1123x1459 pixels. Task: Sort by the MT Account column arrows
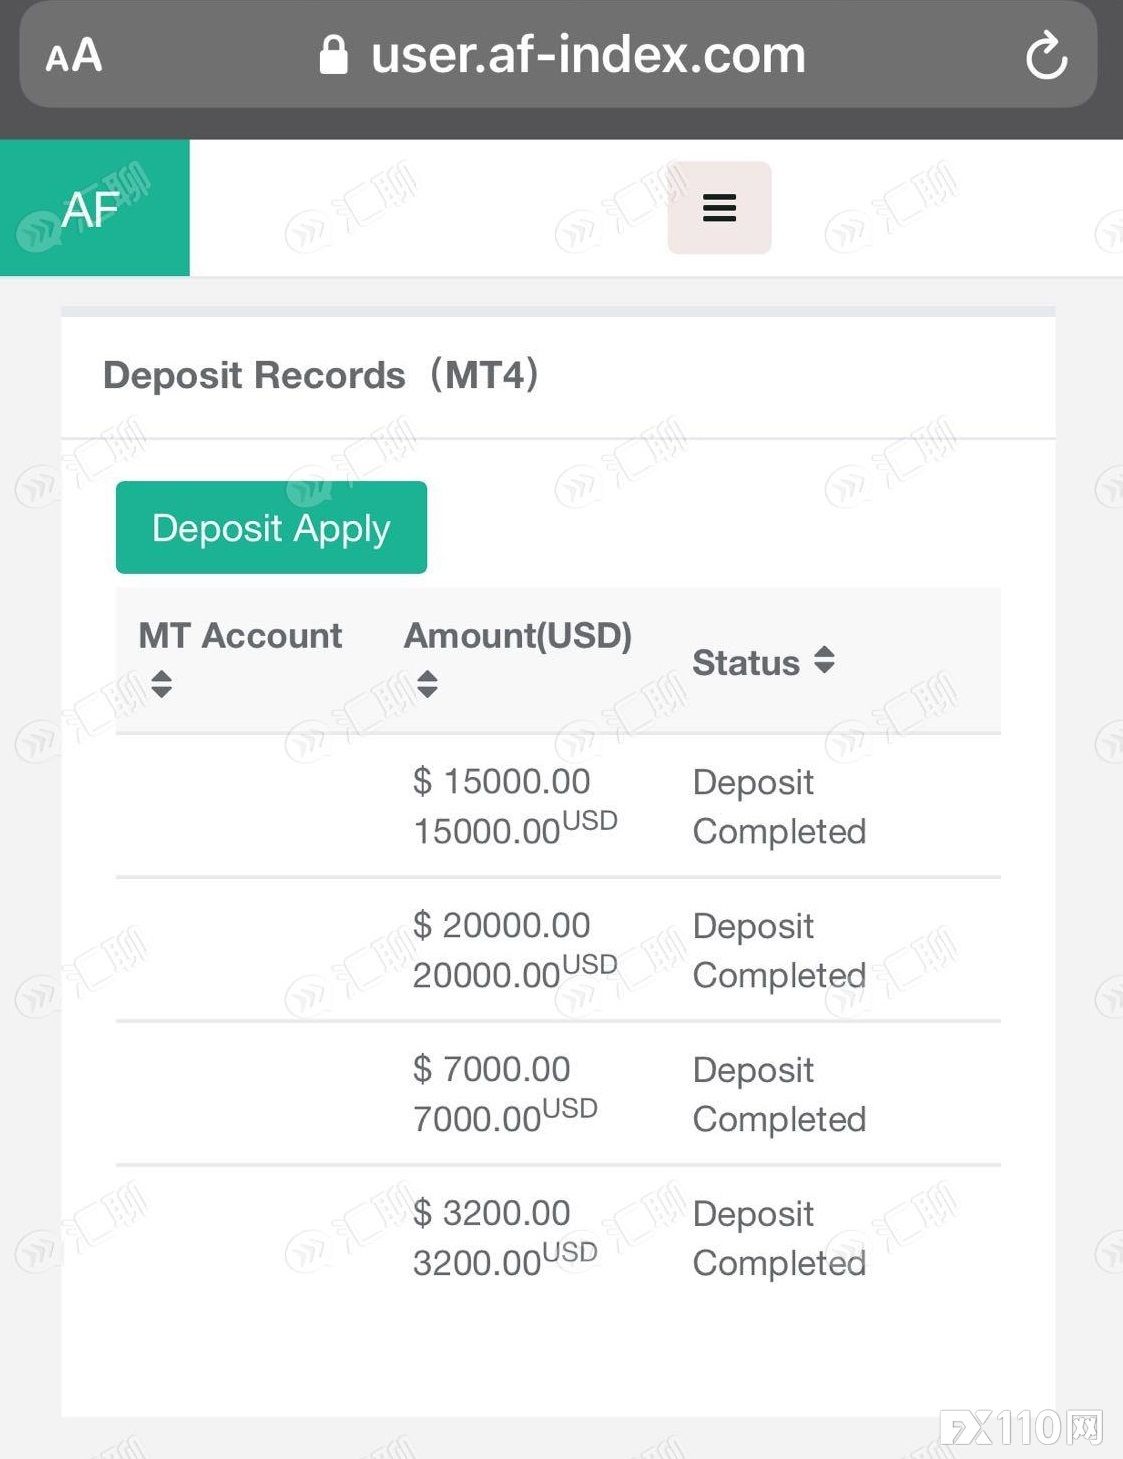[x=161, y=684]
